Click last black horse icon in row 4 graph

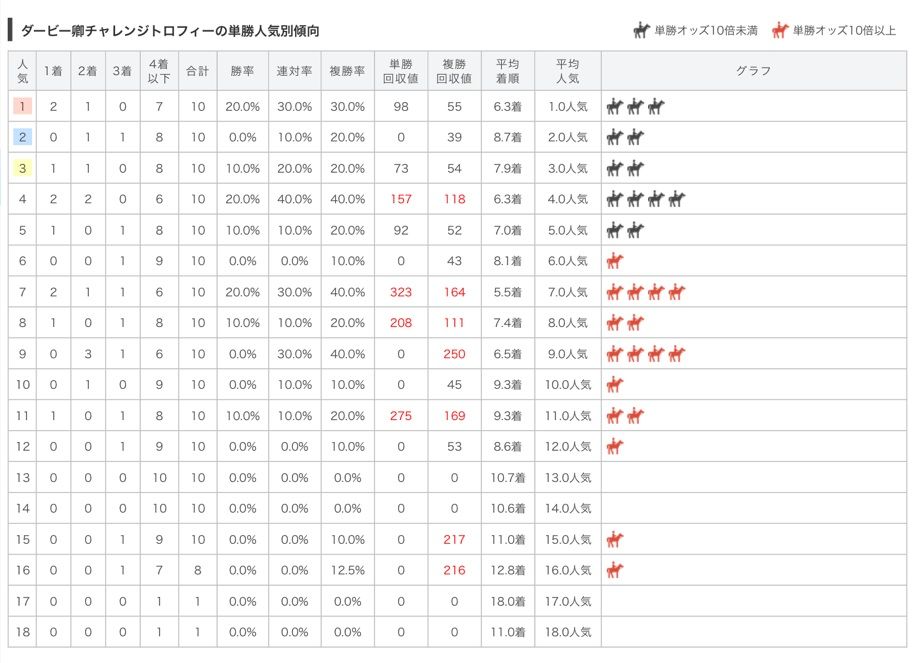(676, 200)
